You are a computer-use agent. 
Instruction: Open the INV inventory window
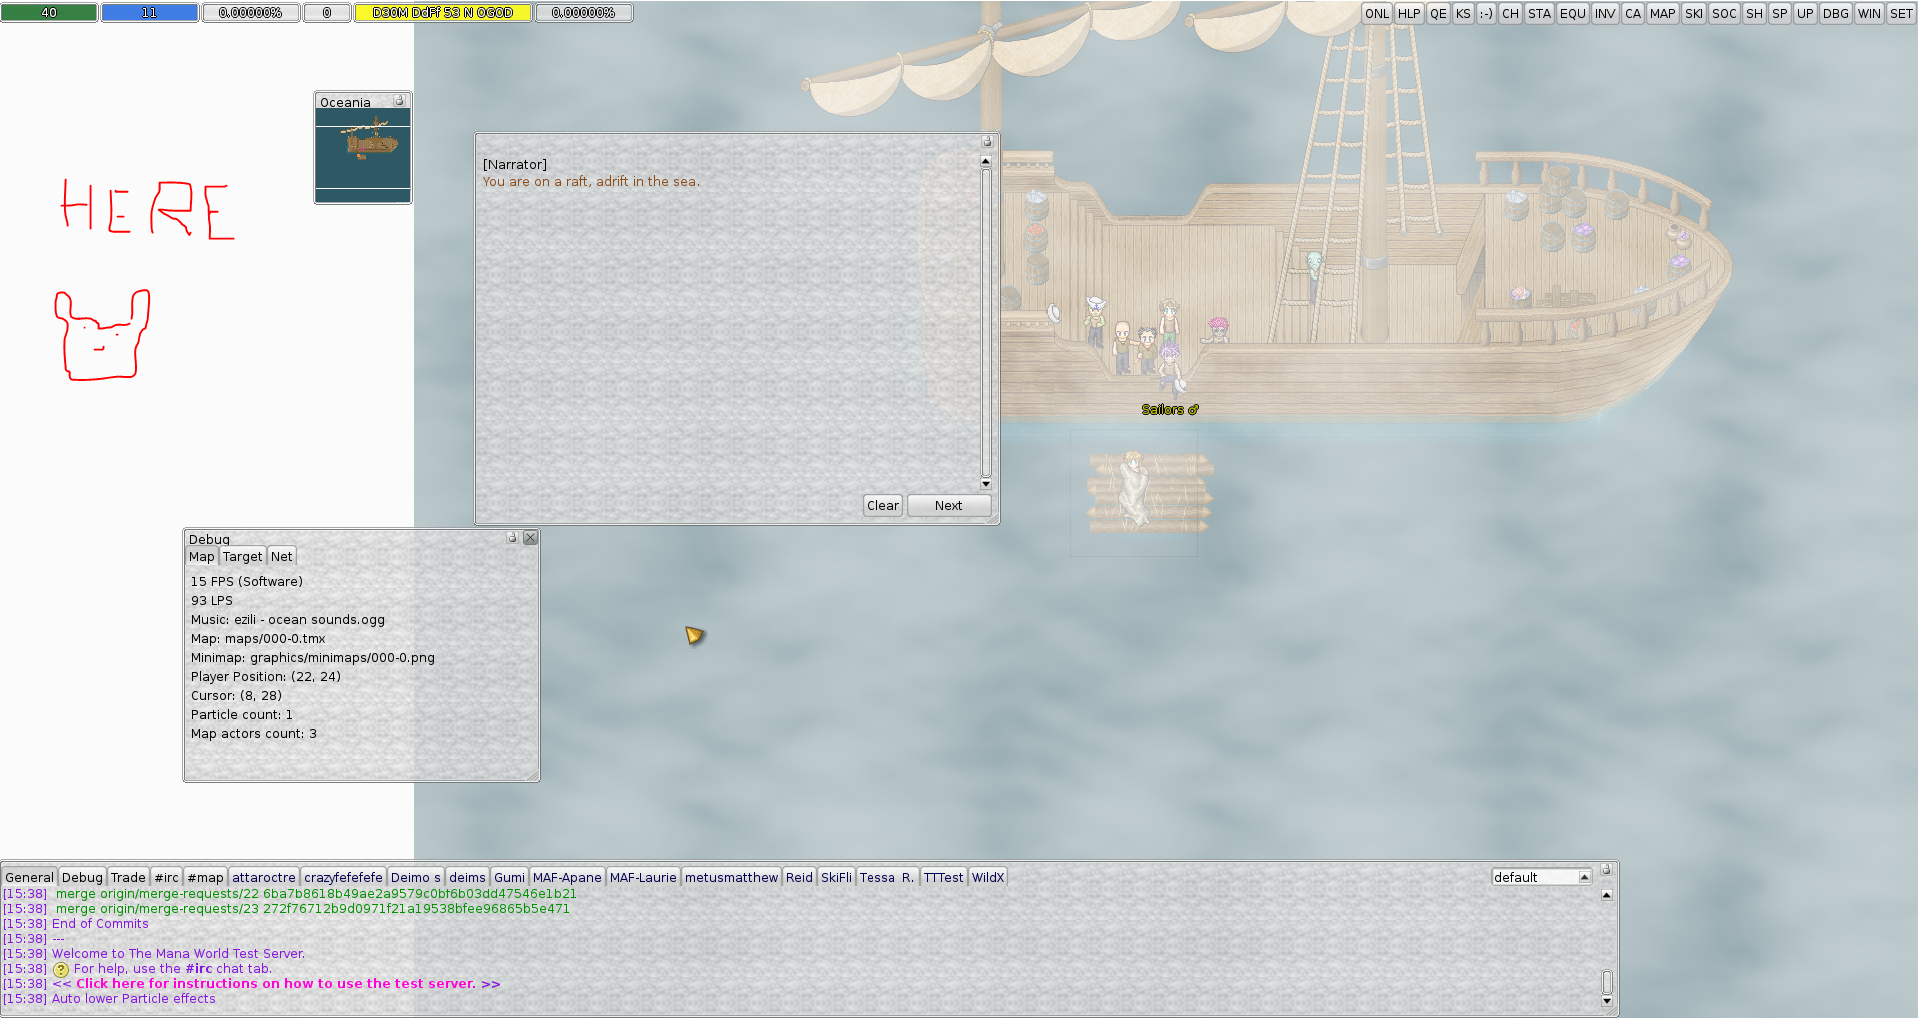tap(1605, 13)
